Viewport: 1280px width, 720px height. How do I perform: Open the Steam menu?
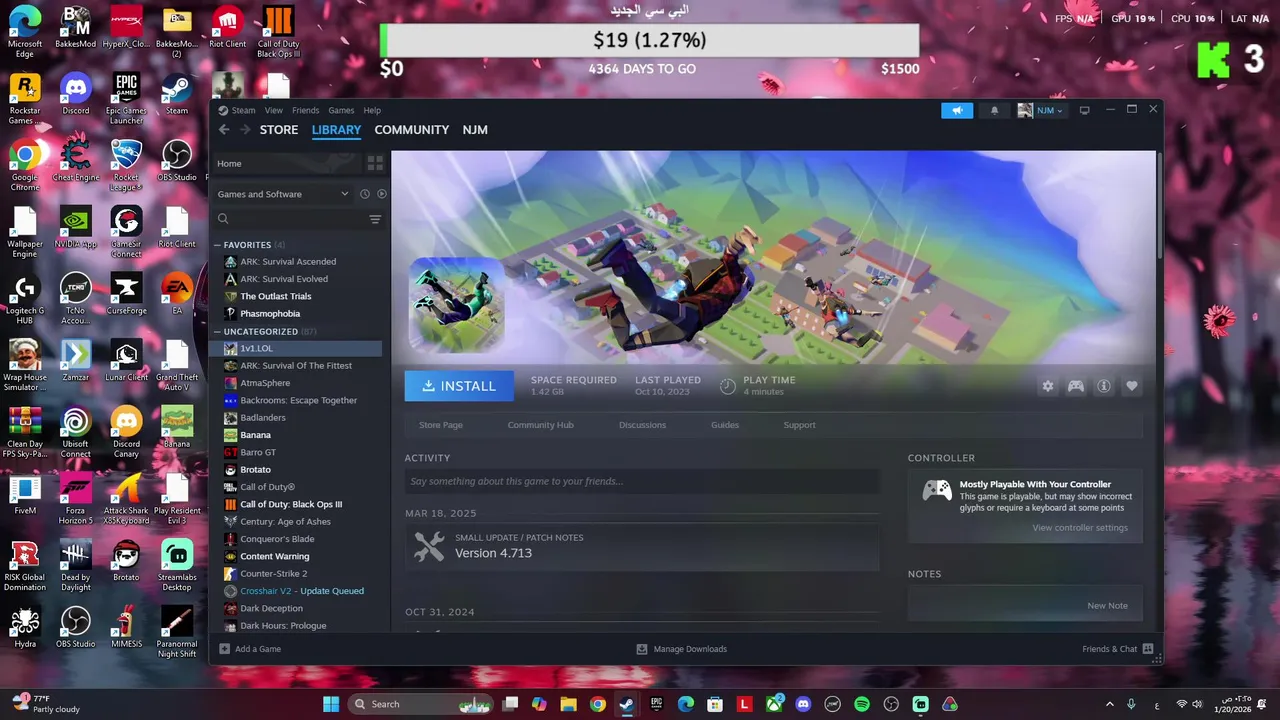244,110
